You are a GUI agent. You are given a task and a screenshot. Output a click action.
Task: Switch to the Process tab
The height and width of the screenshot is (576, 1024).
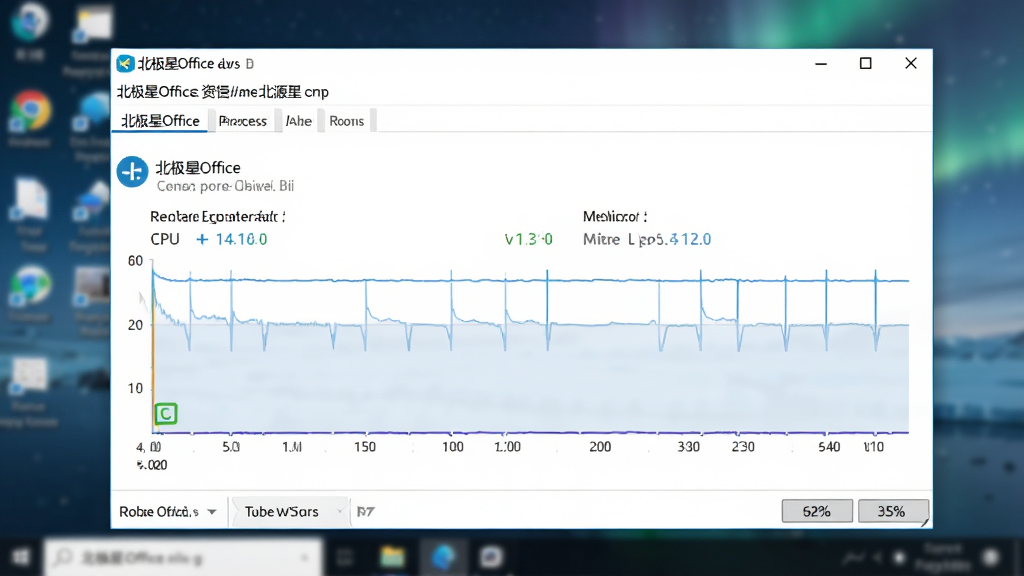tap(243, 121)
